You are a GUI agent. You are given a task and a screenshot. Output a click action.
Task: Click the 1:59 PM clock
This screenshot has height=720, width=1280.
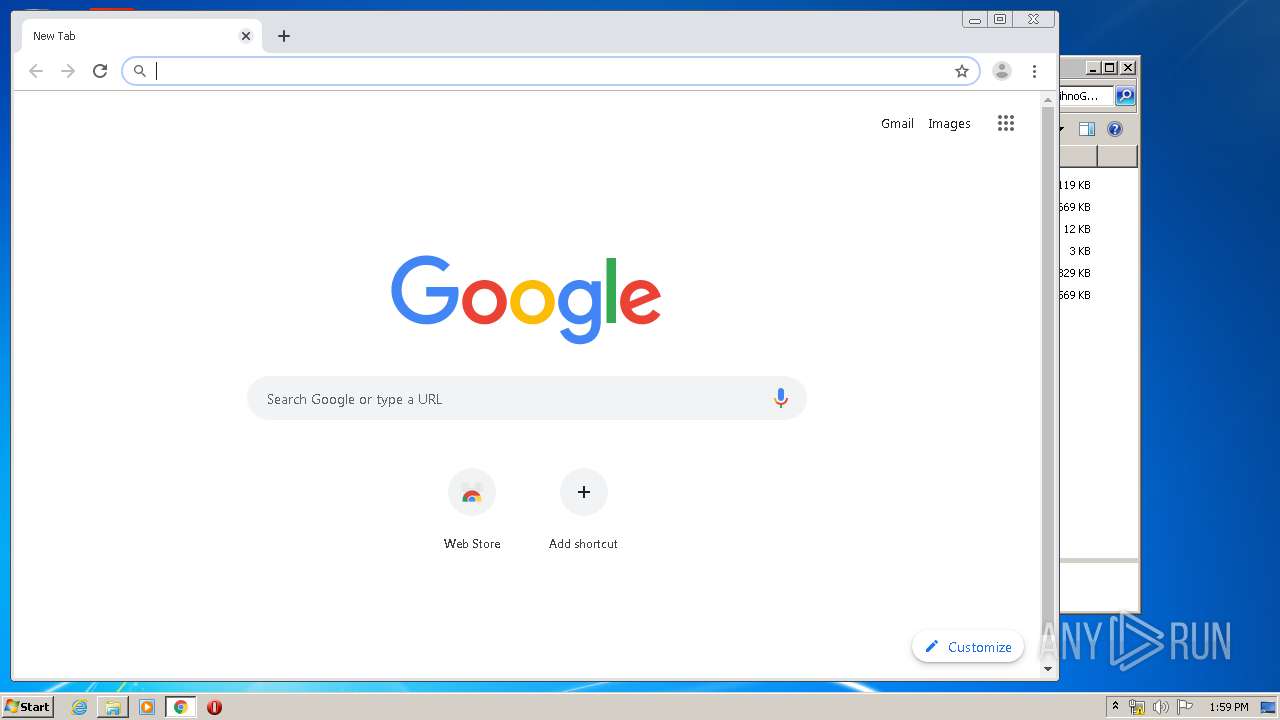click(1229, 707)
